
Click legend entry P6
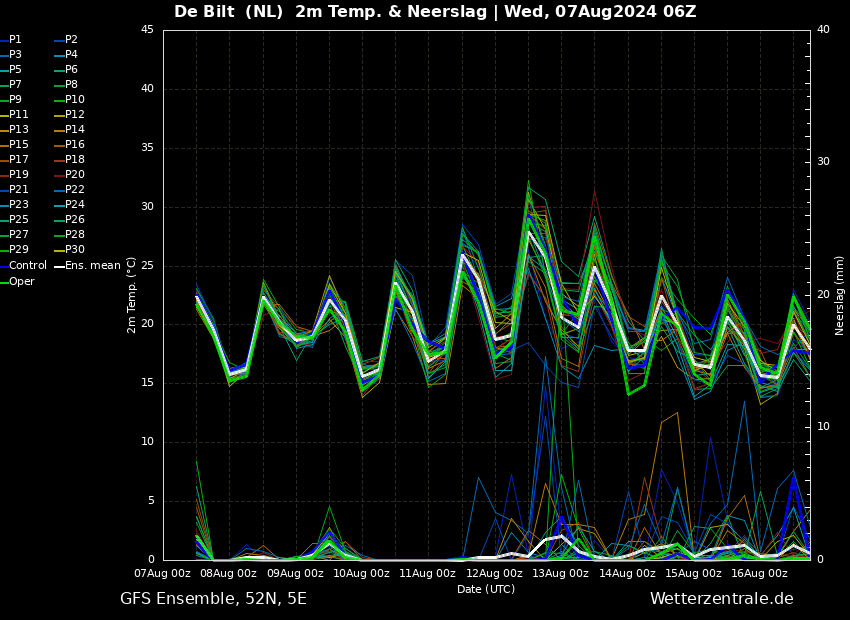click(72, 69)
